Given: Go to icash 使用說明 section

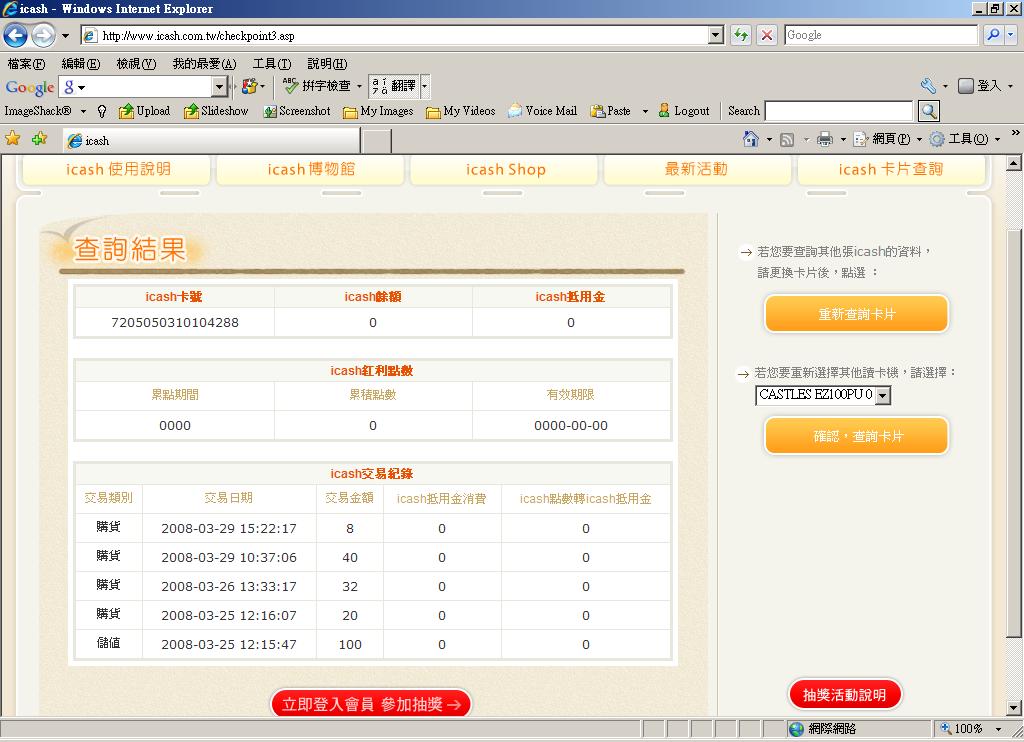Looking at the screenshot, I should click(118, 169).
